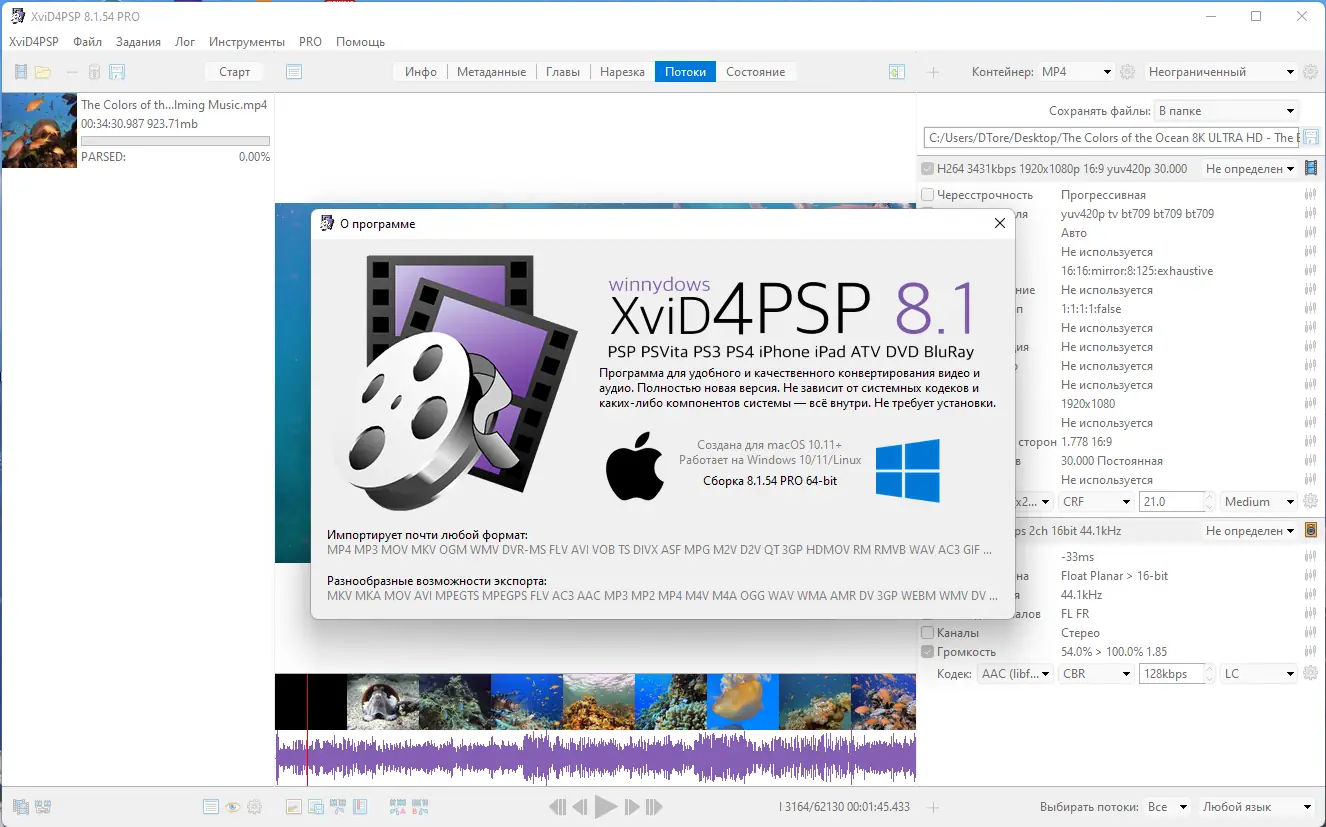The image size is (1326, 827).
Task: Click the purple audio waveform timeline
Action: (x=595, y=758)
